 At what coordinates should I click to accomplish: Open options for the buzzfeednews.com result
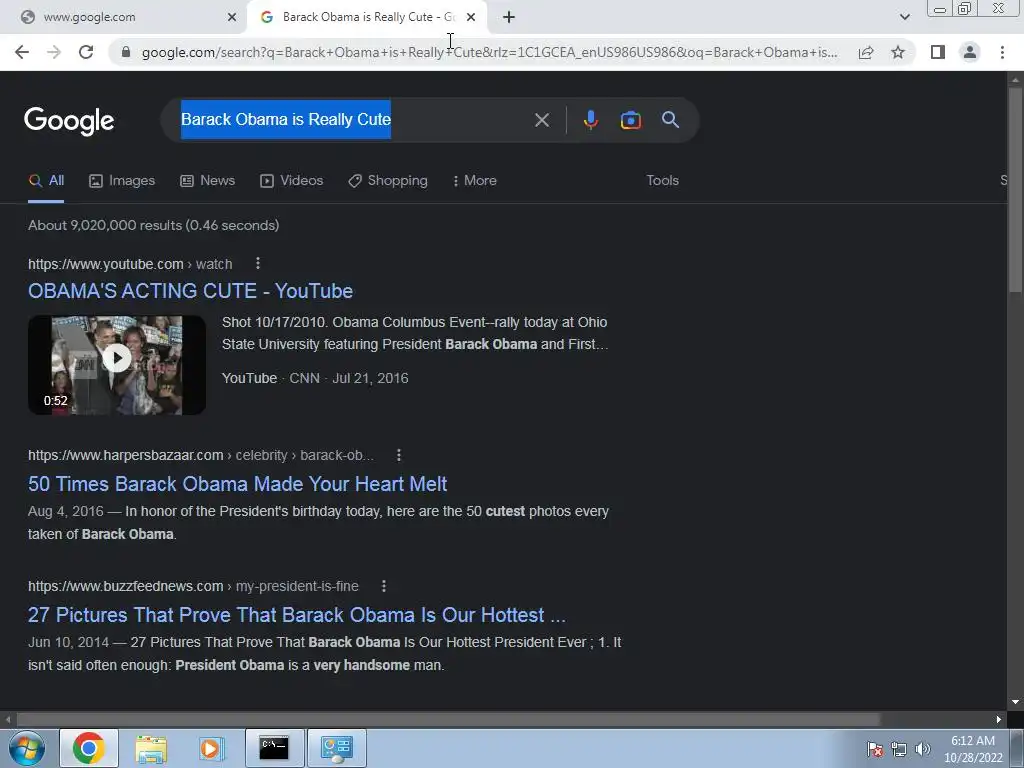click(x=384, y=586)
